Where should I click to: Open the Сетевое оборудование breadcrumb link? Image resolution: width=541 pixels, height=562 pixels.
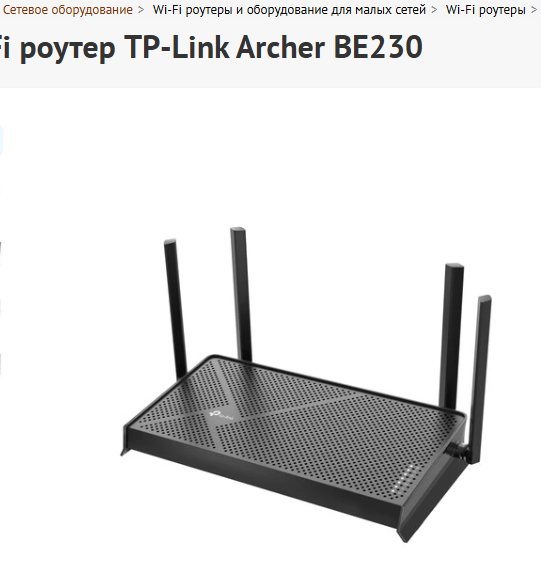pyautogui.click(x=68, y=10)
